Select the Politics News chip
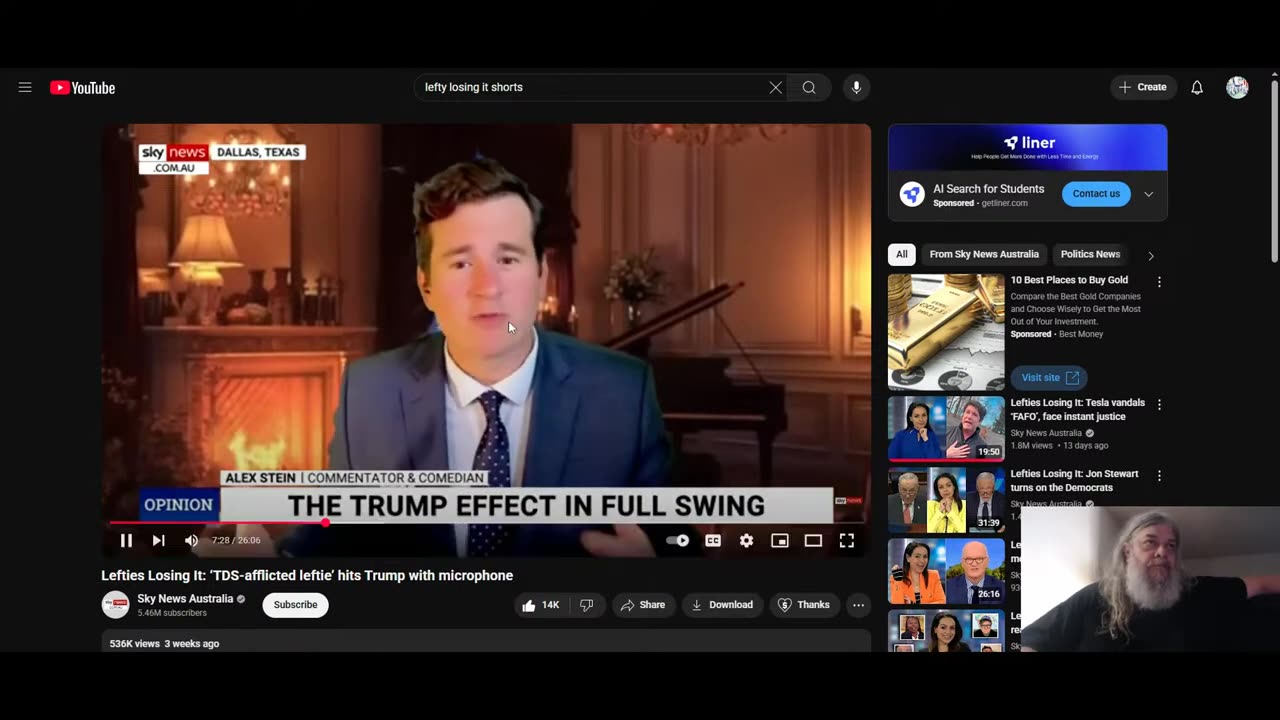This screenshot has width=1280, height=720. point(1090,254)
